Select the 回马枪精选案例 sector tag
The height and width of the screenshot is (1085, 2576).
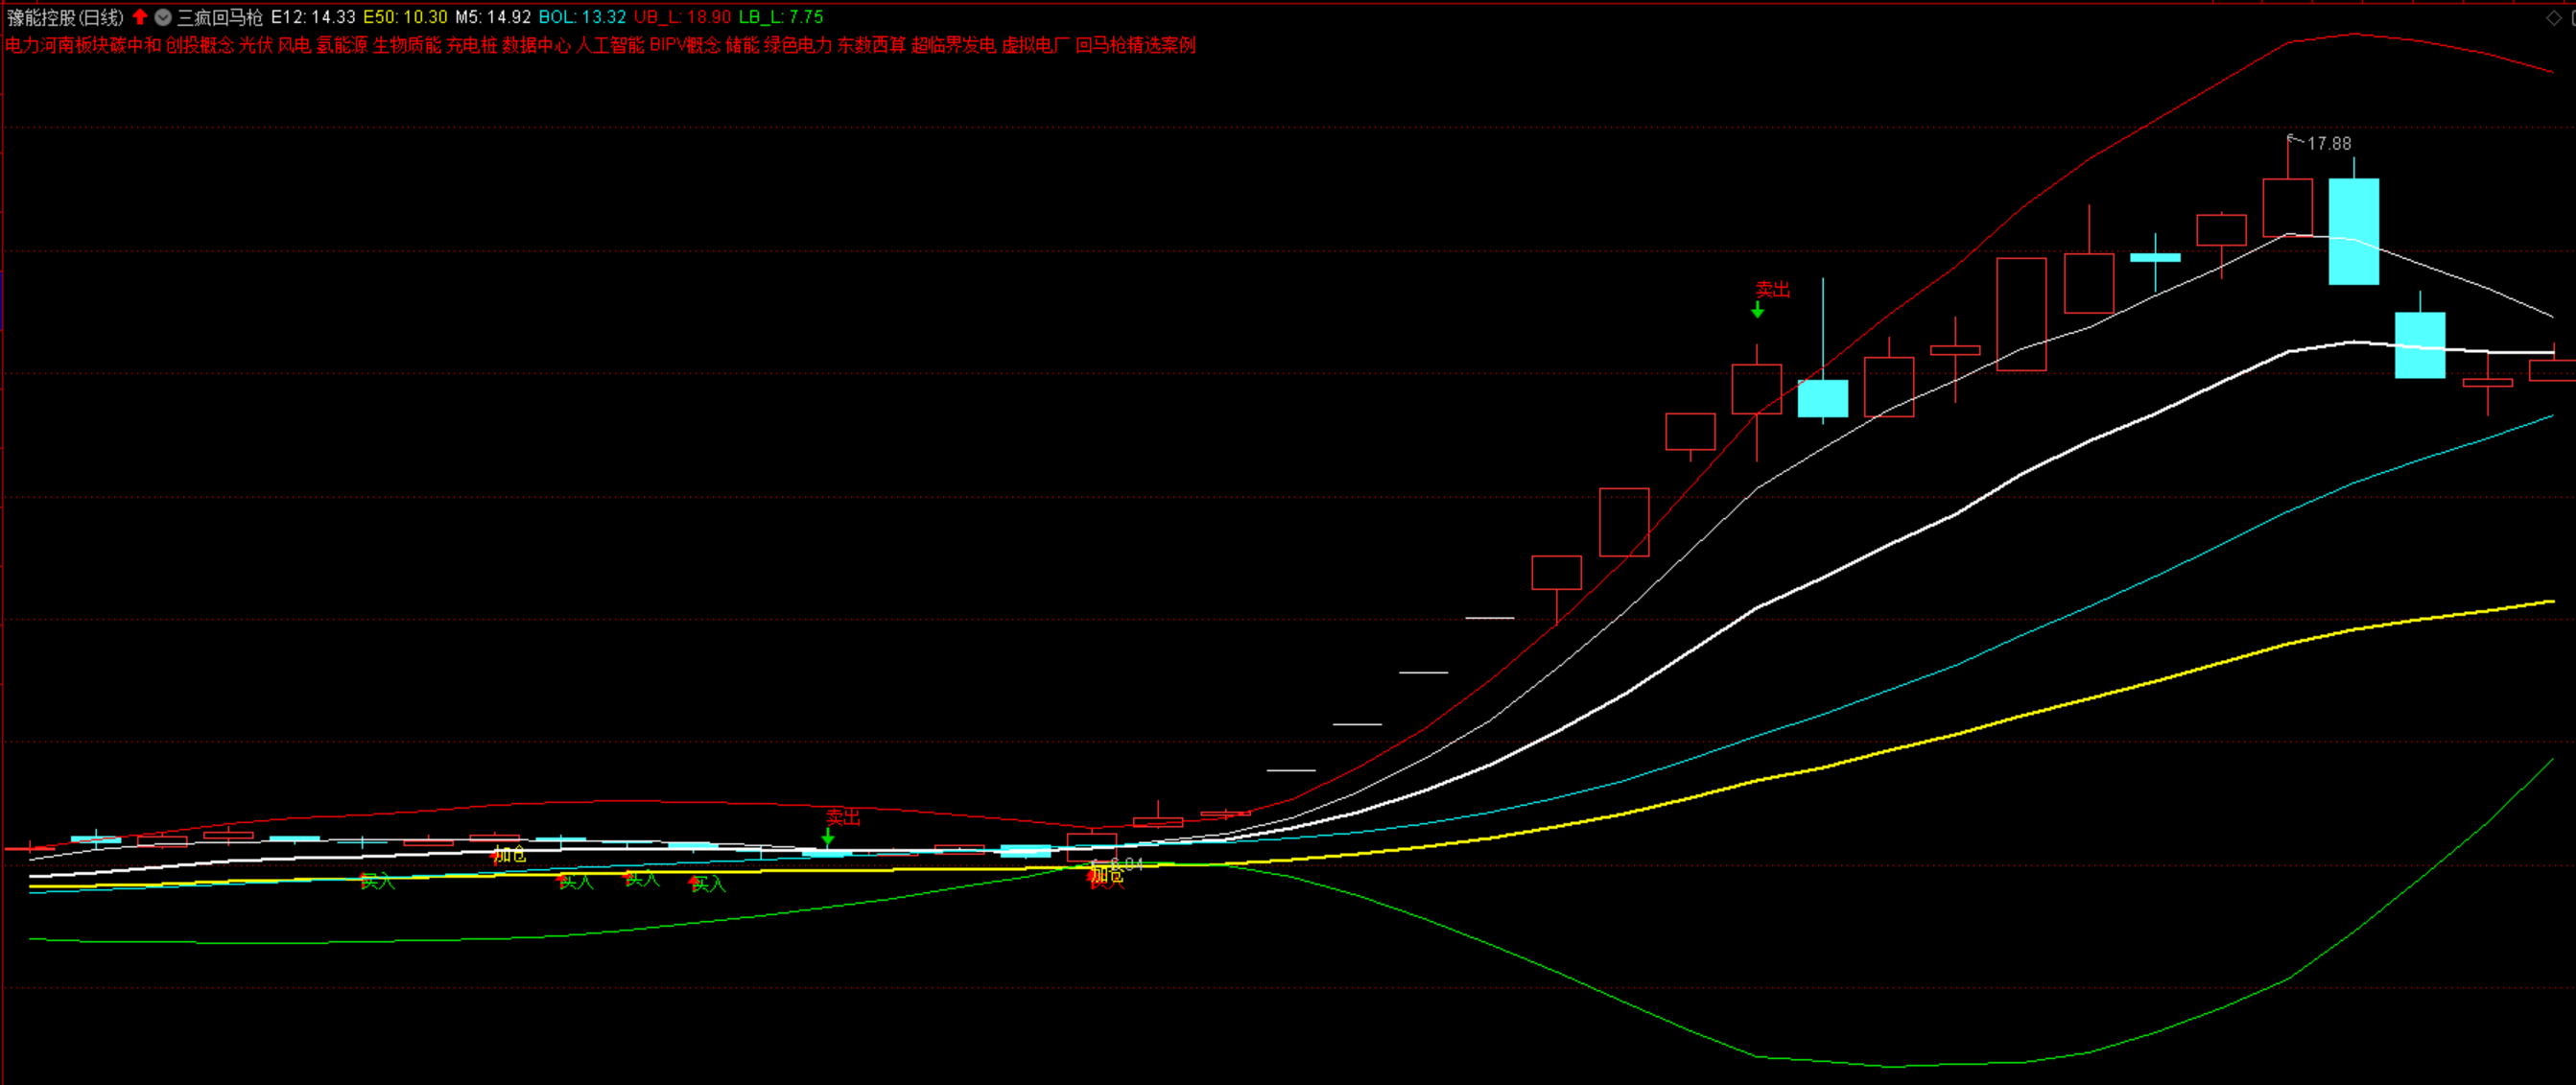pos(1136,45)
